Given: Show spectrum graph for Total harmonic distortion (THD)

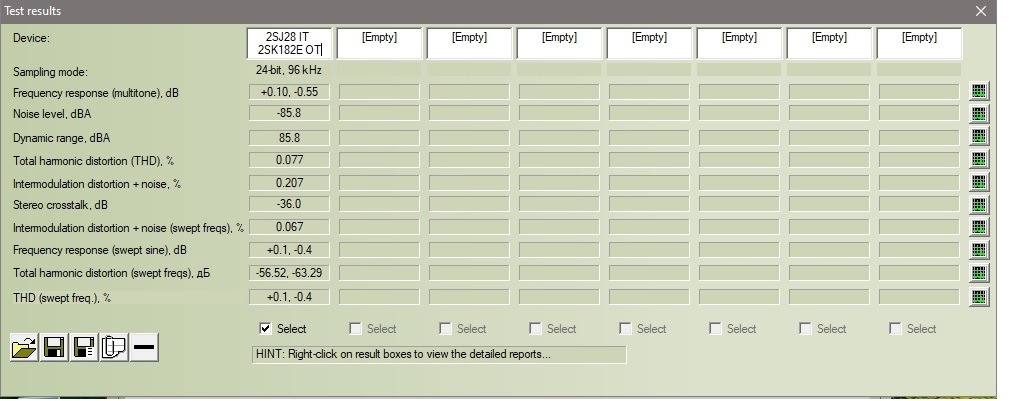Looking at the screenshot, I should click(x=979, y=159).
